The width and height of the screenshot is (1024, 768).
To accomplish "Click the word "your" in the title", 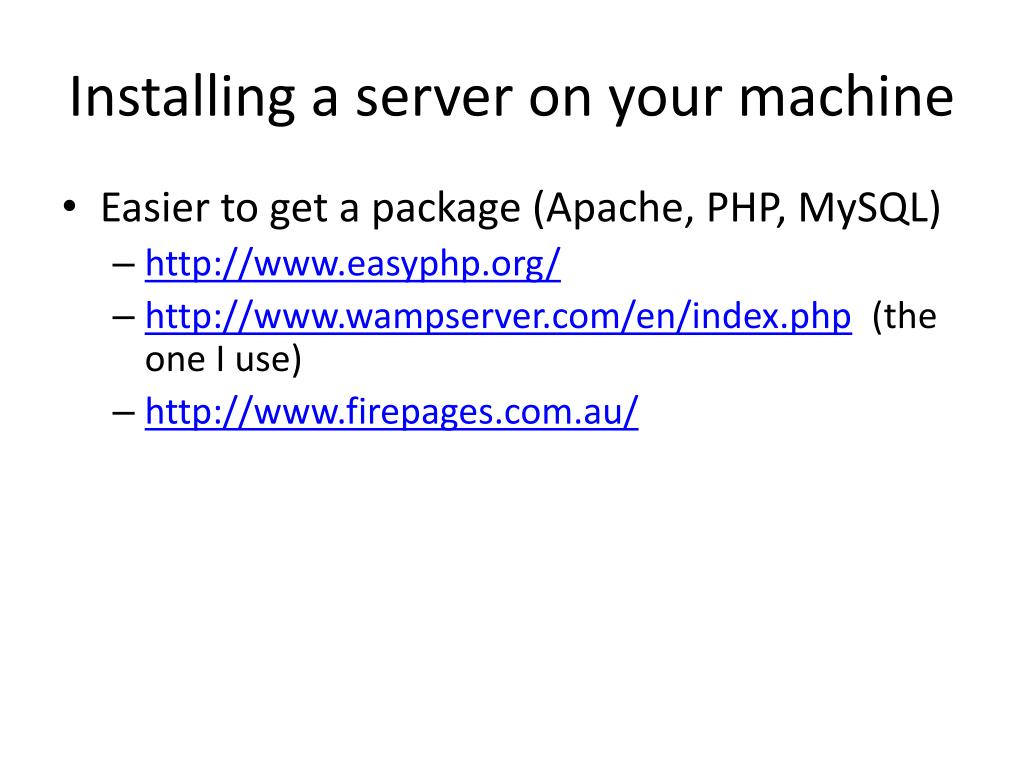I will (x=665, y=103).
